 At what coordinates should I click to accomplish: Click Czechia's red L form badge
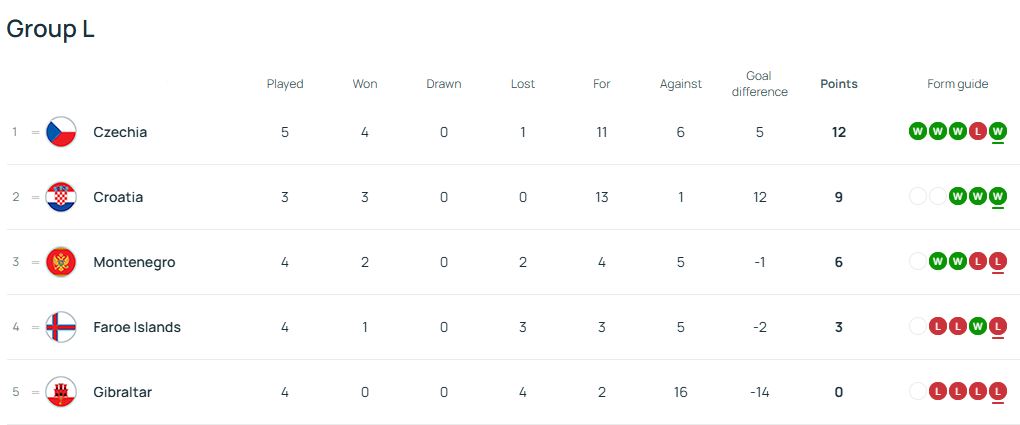[x=977, y=131]
